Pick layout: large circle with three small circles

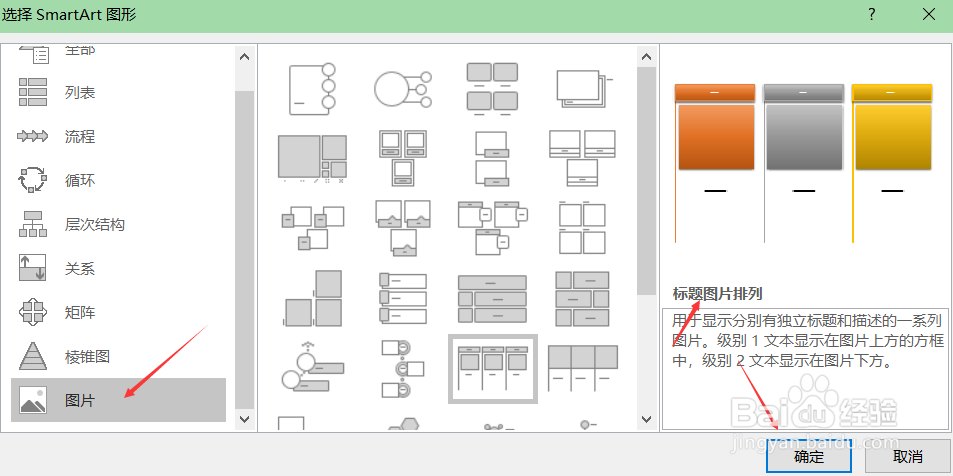click(x=402, y=89)
